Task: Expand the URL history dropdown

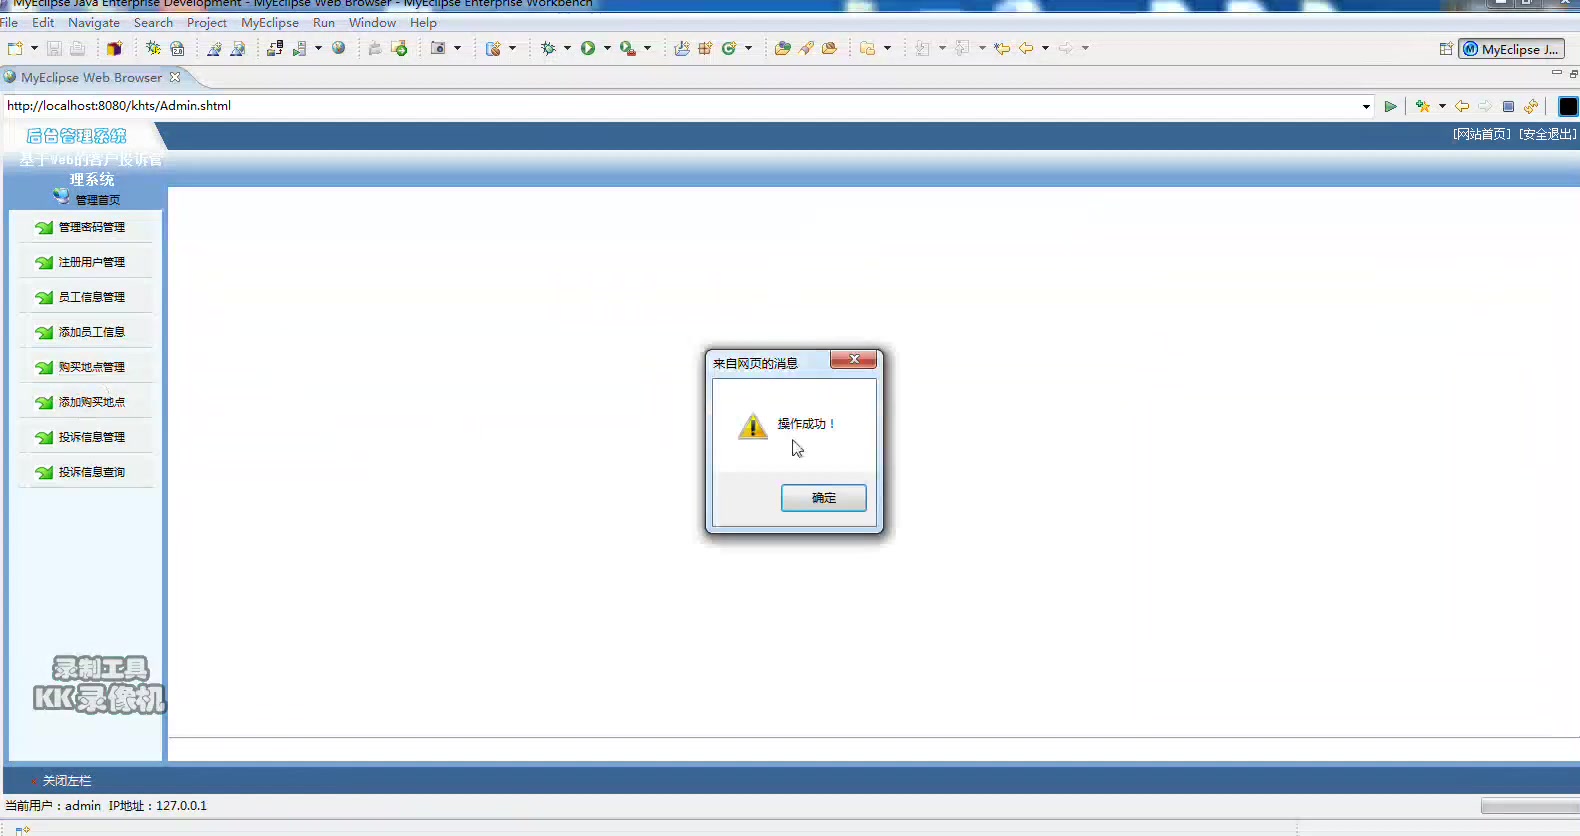Action: [1366, 106]
